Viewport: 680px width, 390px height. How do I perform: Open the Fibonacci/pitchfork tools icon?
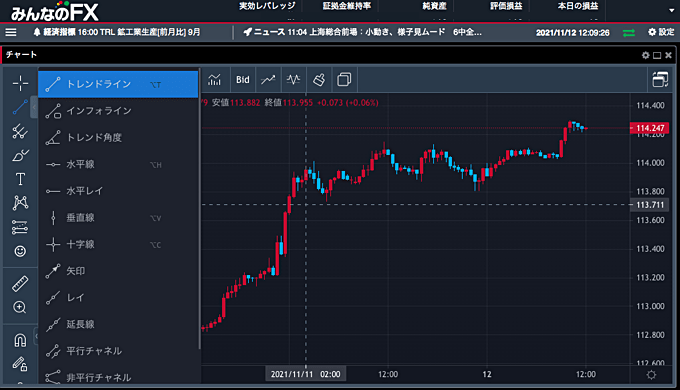tap(20, 131)
